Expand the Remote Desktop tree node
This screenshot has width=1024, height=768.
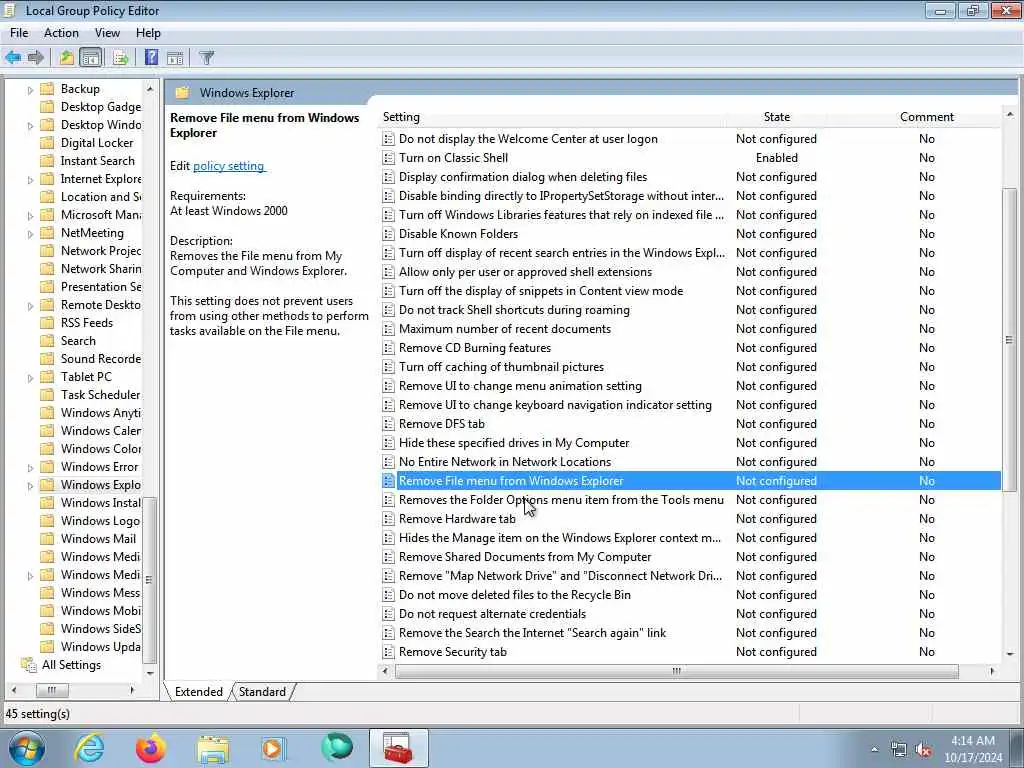tap(30, 306)
